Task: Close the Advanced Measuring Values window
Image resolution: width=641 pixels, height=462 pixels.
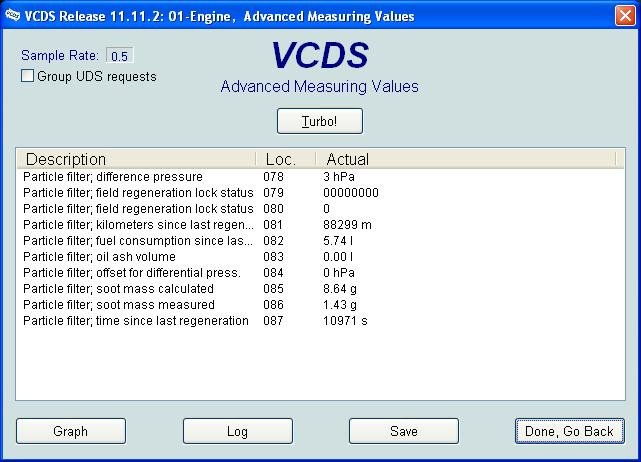Action: tap(625, 16)
